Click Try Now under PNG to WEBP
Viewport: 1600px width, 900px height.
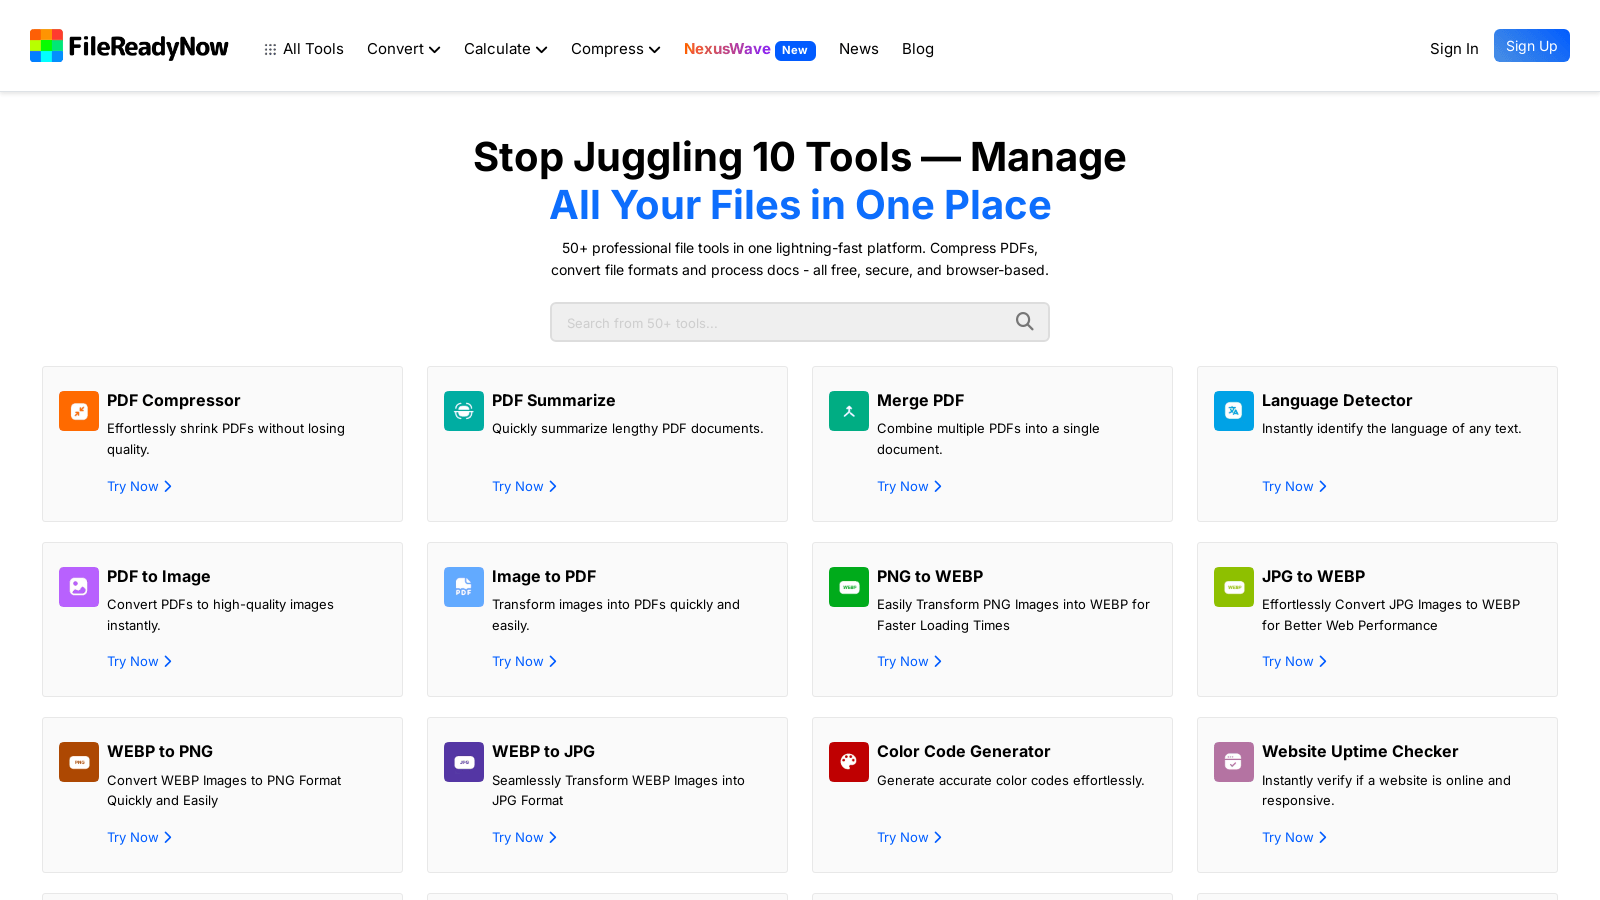[909, 662]
